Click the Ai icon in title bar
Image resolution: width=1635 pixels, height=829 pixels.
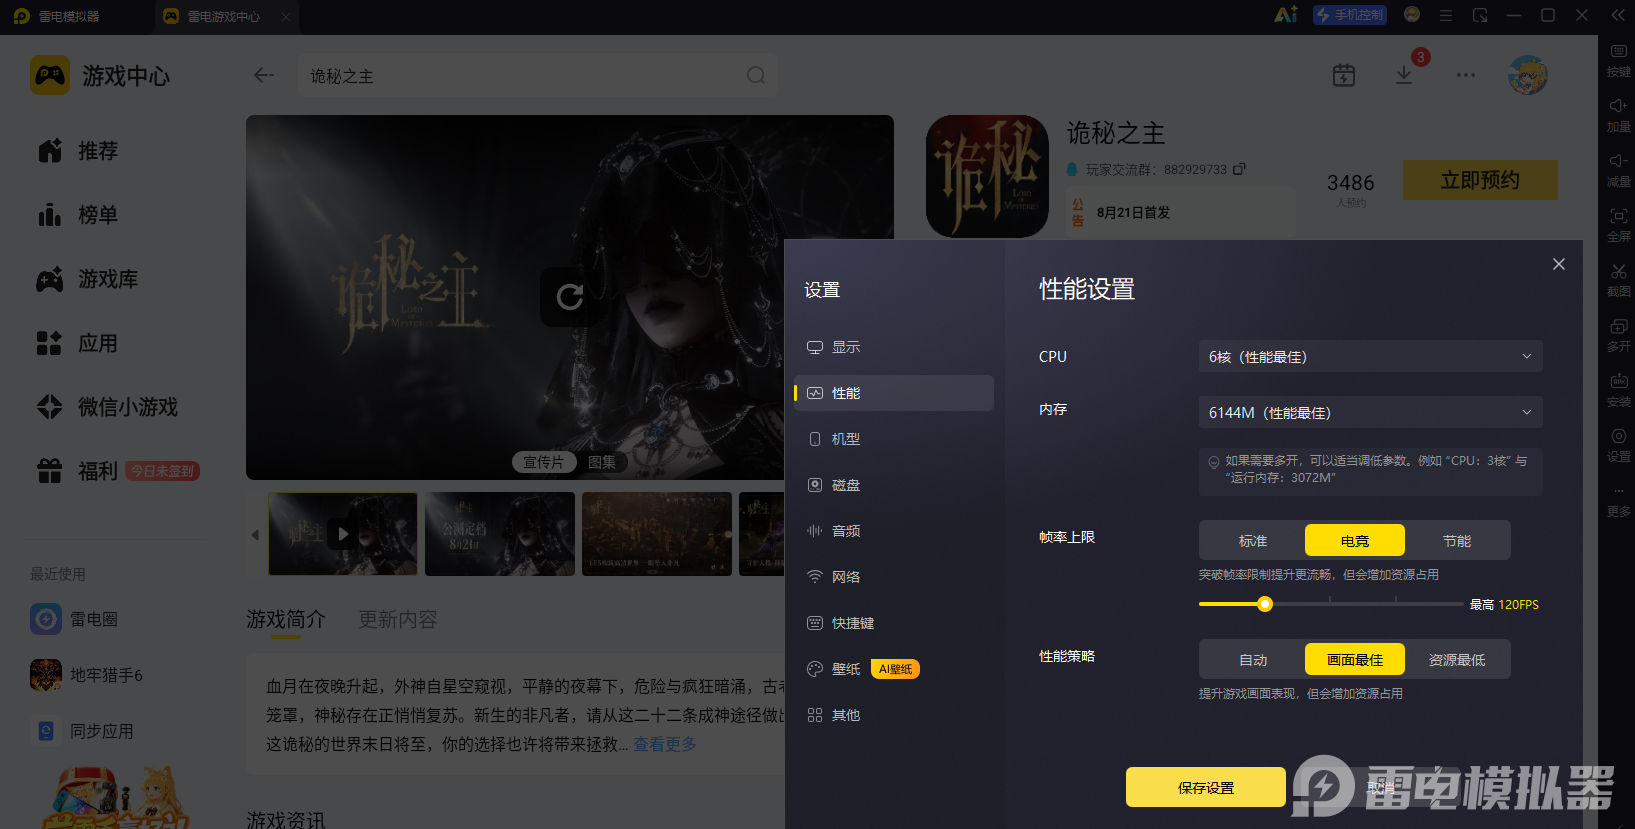1286,15
